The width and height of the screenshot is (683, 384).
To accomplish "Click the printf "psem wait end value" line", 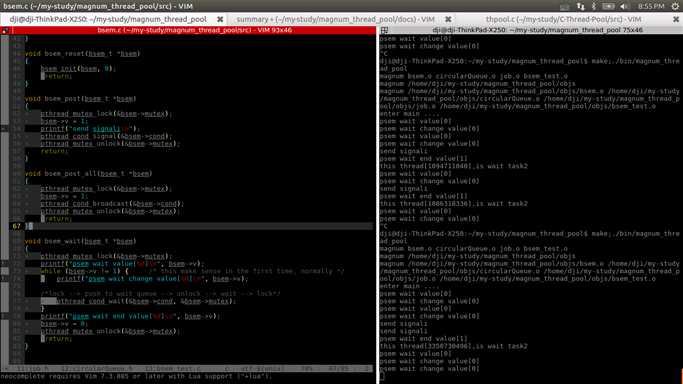I will [130, 317].
